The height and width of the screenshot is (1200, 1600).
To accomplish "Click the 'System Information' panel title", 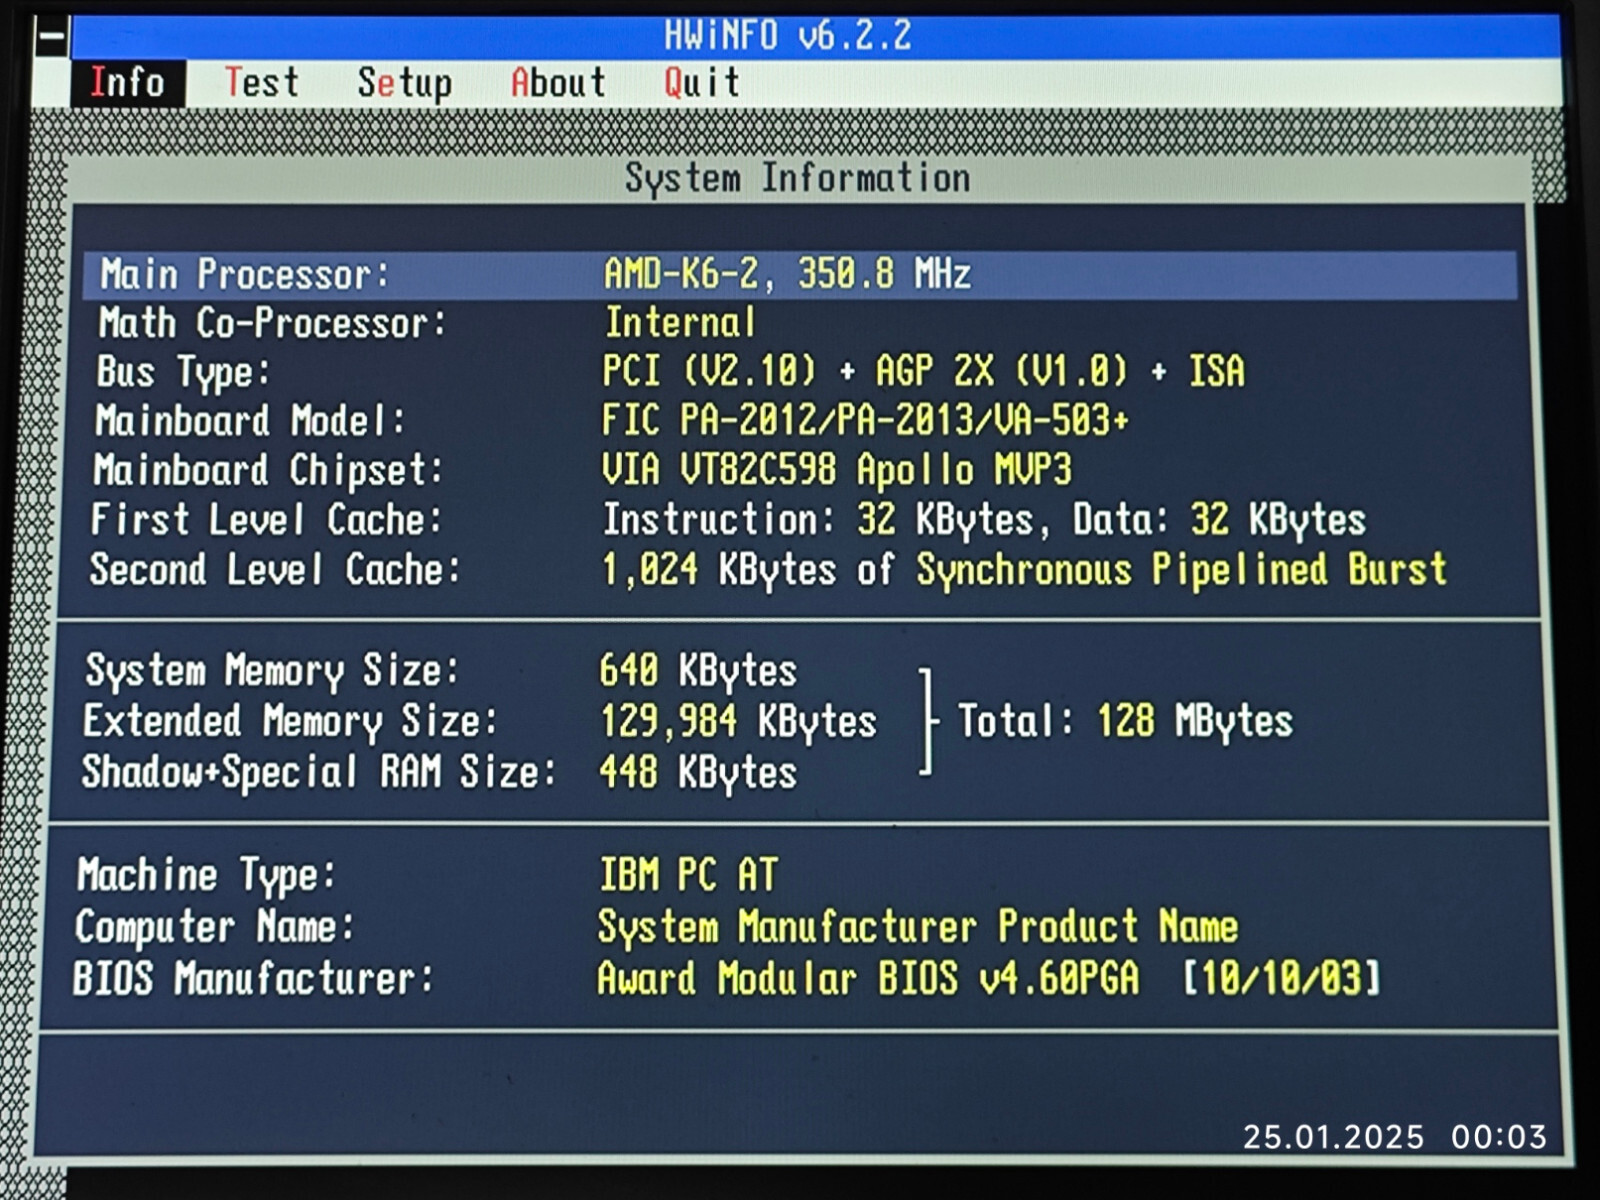I will (798, 178).
